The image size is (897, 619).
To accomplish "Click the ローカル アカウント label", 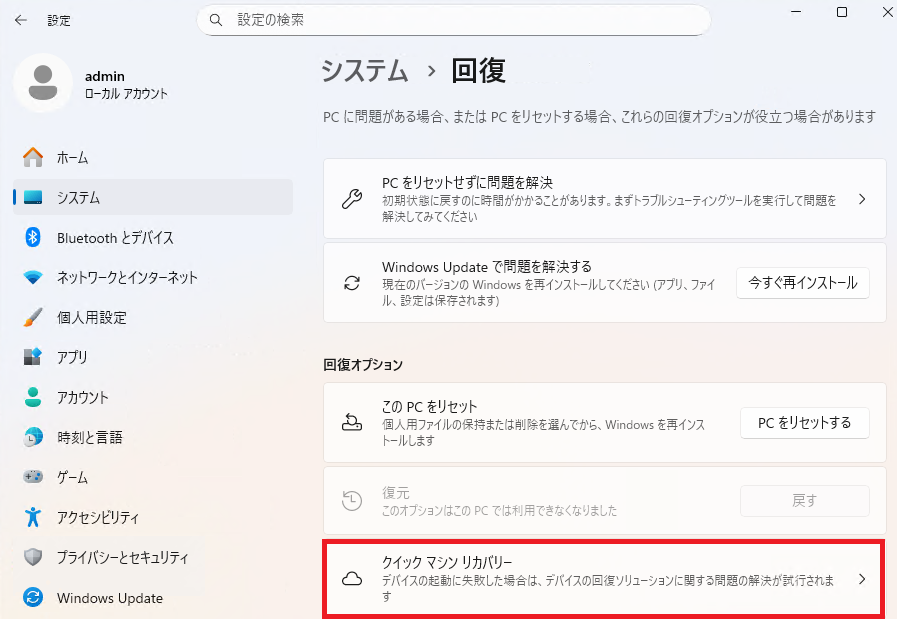I will coord(126,94).
